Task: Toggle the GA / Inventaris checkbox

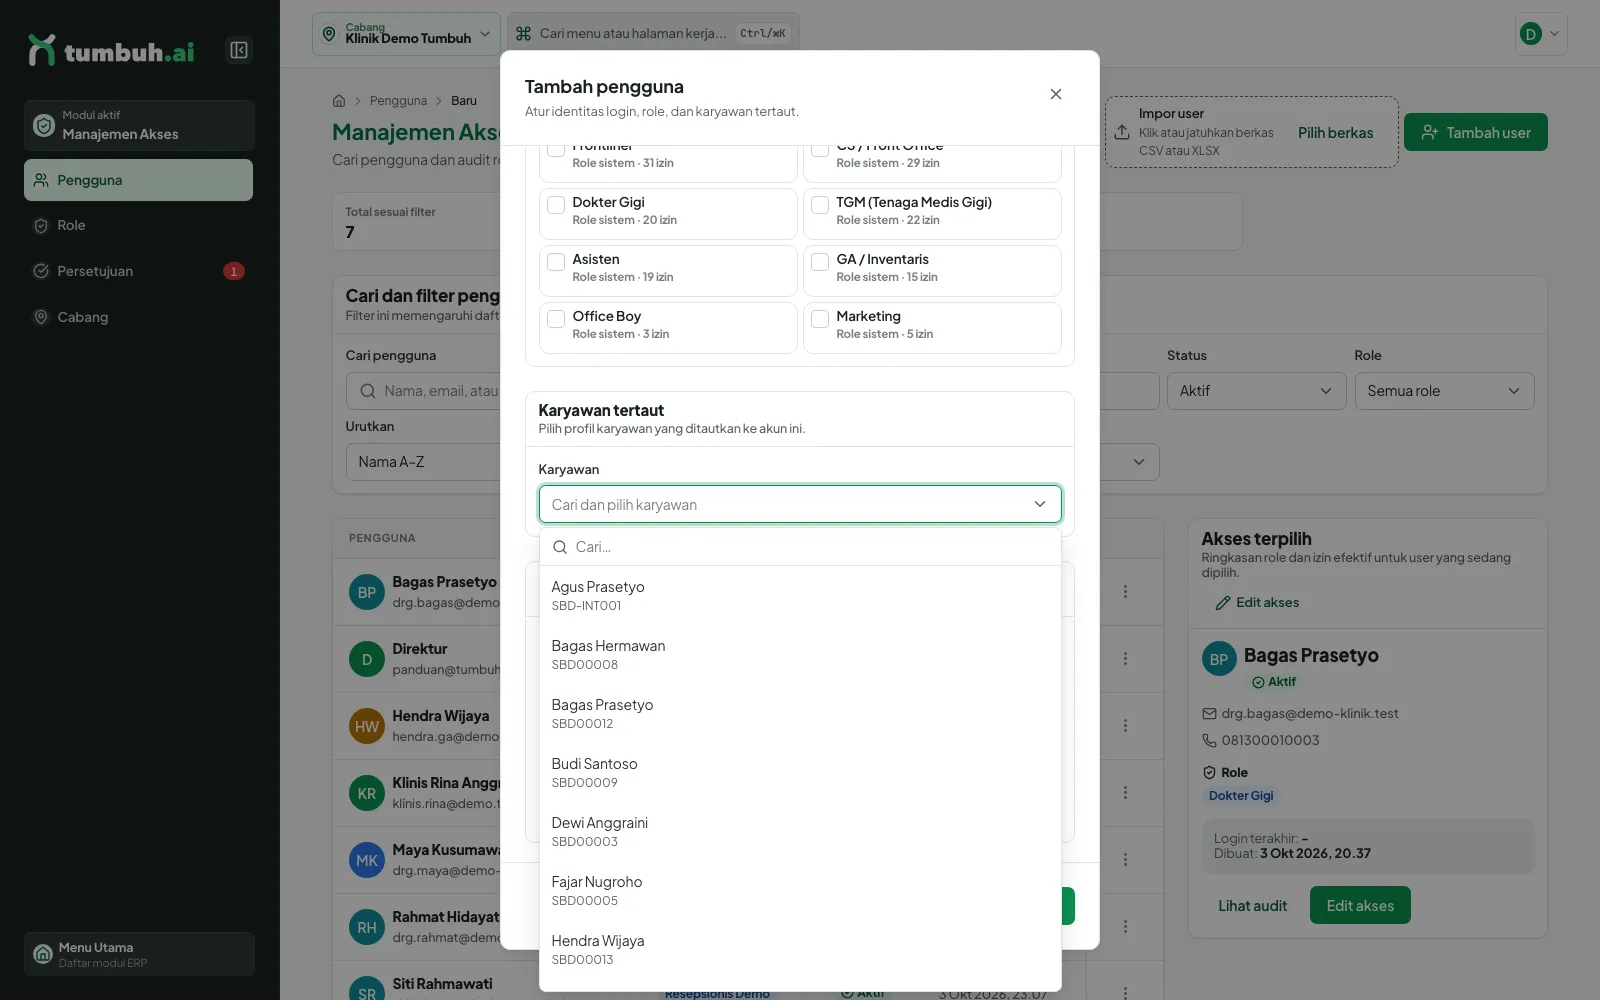Action: click(x=820, y=262)
